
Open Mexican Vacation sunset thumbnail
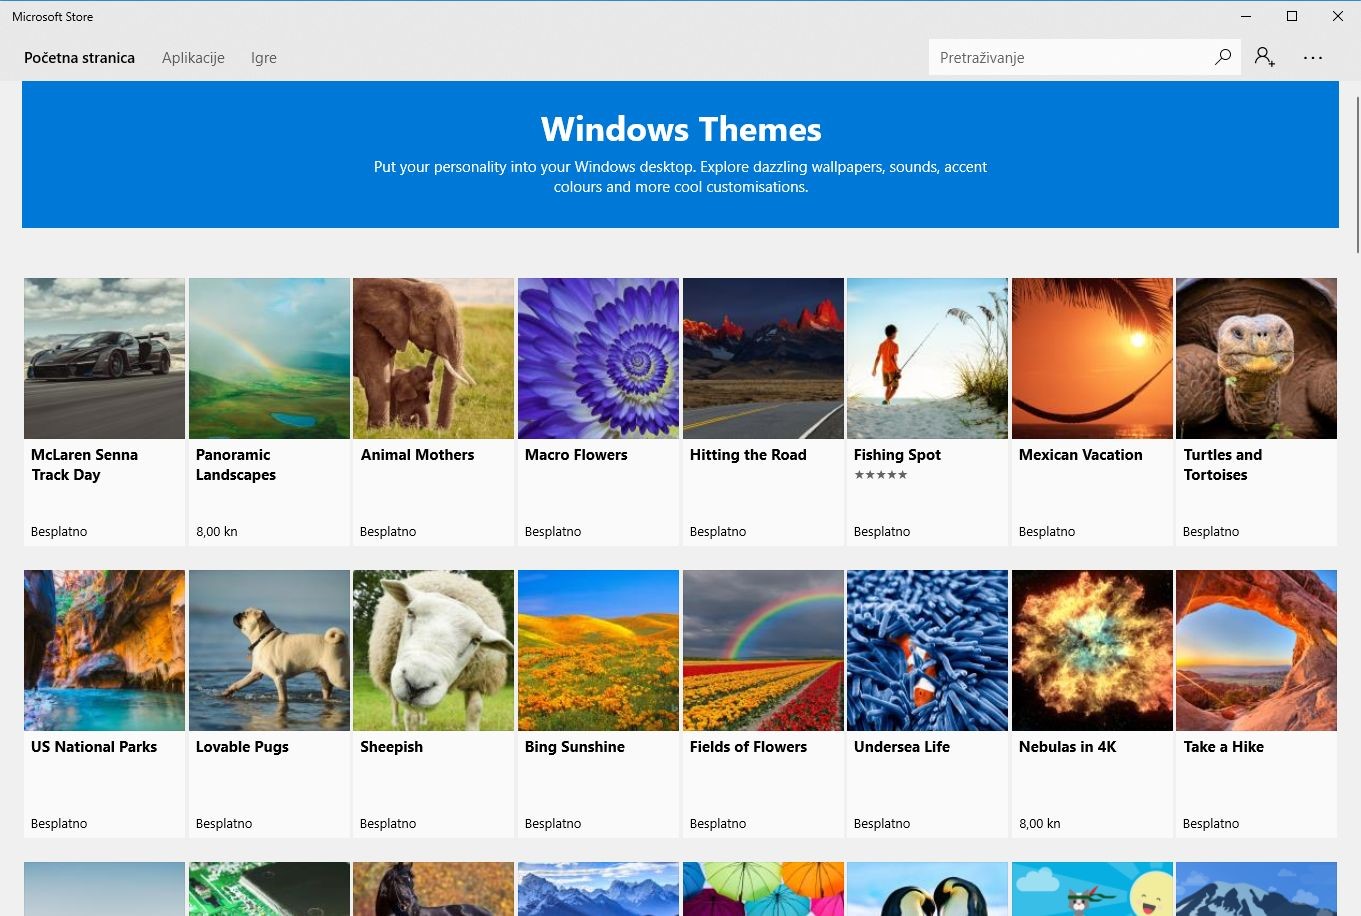[x=1092, y=358]
